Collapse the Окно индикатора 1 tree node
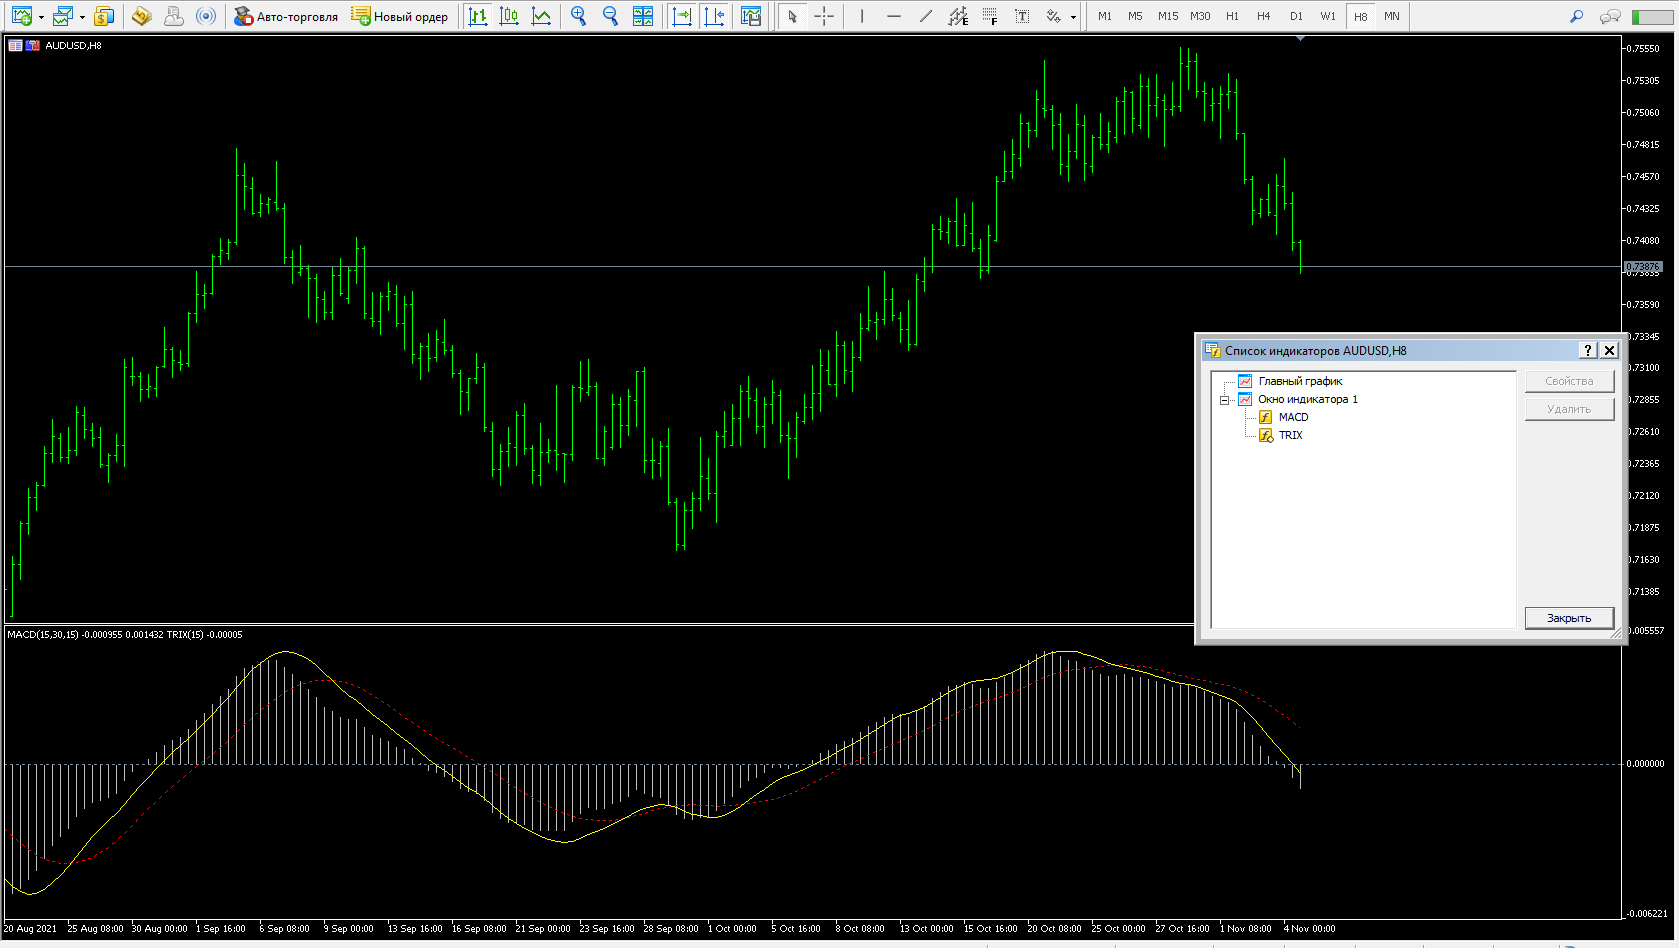The image size is (1679, 948). tap(1224, 400)
